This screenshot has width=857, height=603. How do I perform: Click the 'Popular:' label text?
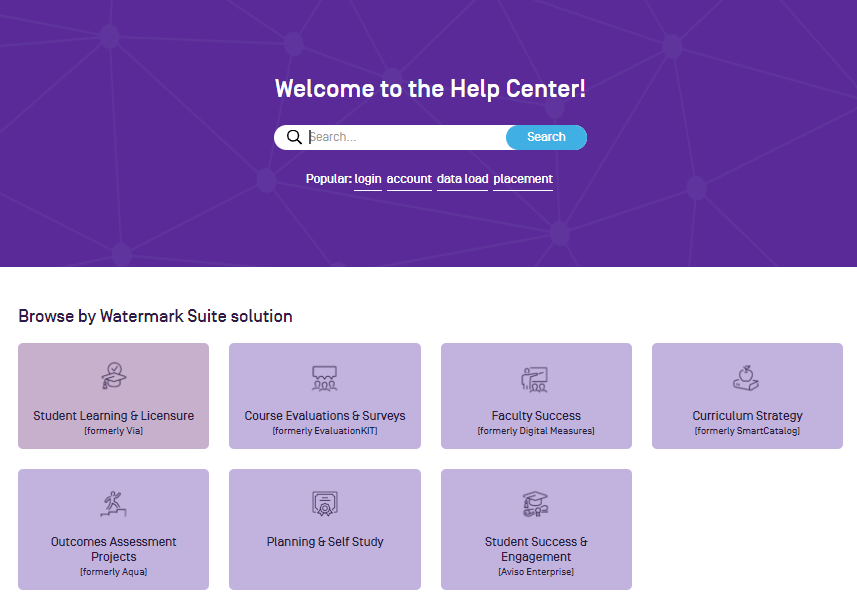[x=328, y=179]
